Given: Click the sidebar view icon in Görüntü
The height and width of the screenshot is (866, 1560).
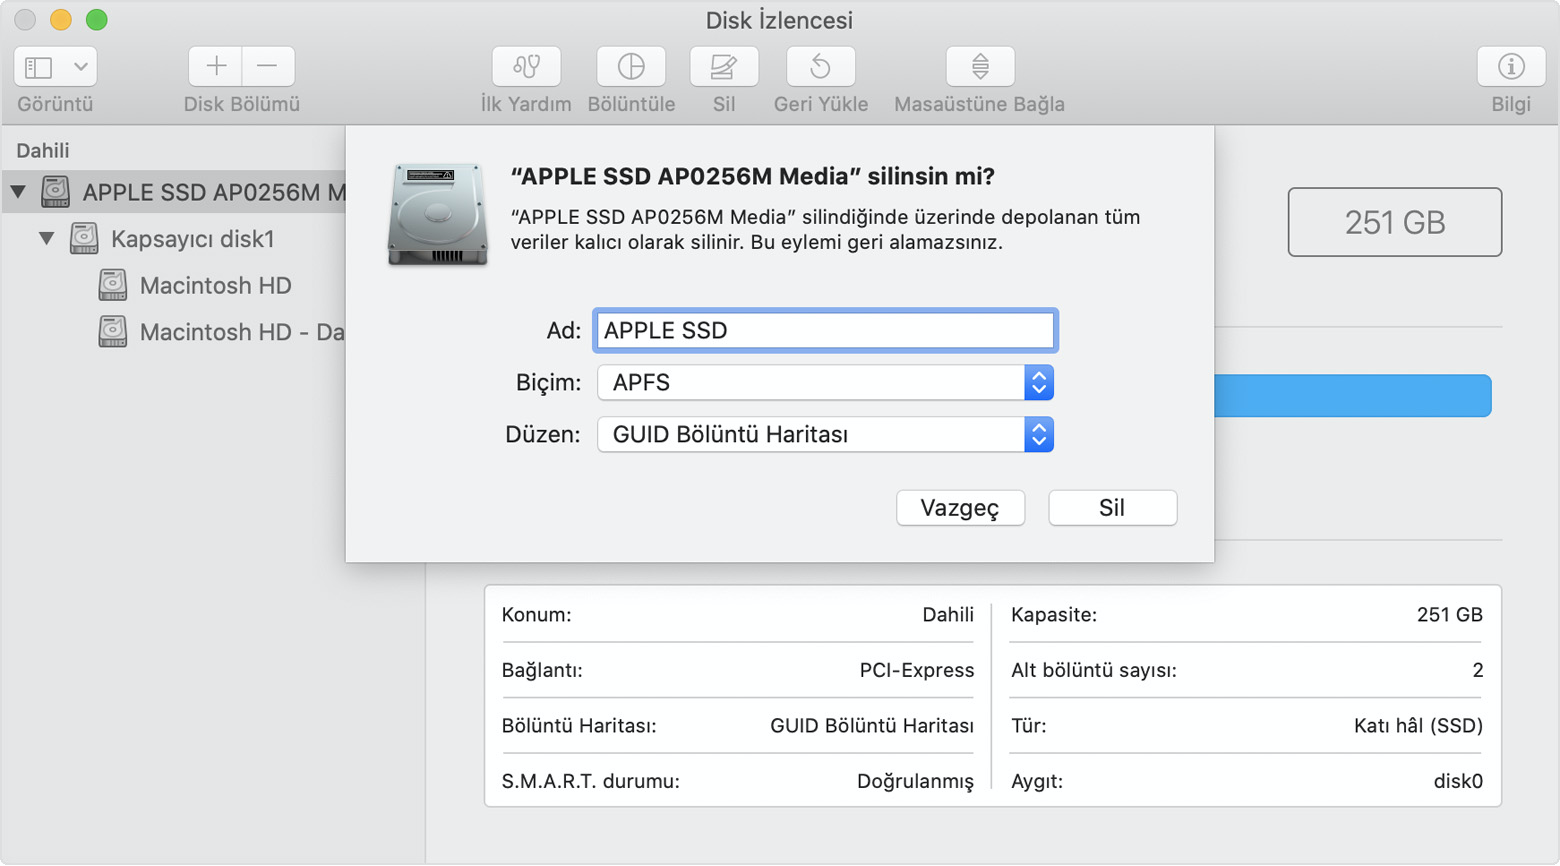Looking at the screenshot, I should pyautogui.click(x=39, y=67).
